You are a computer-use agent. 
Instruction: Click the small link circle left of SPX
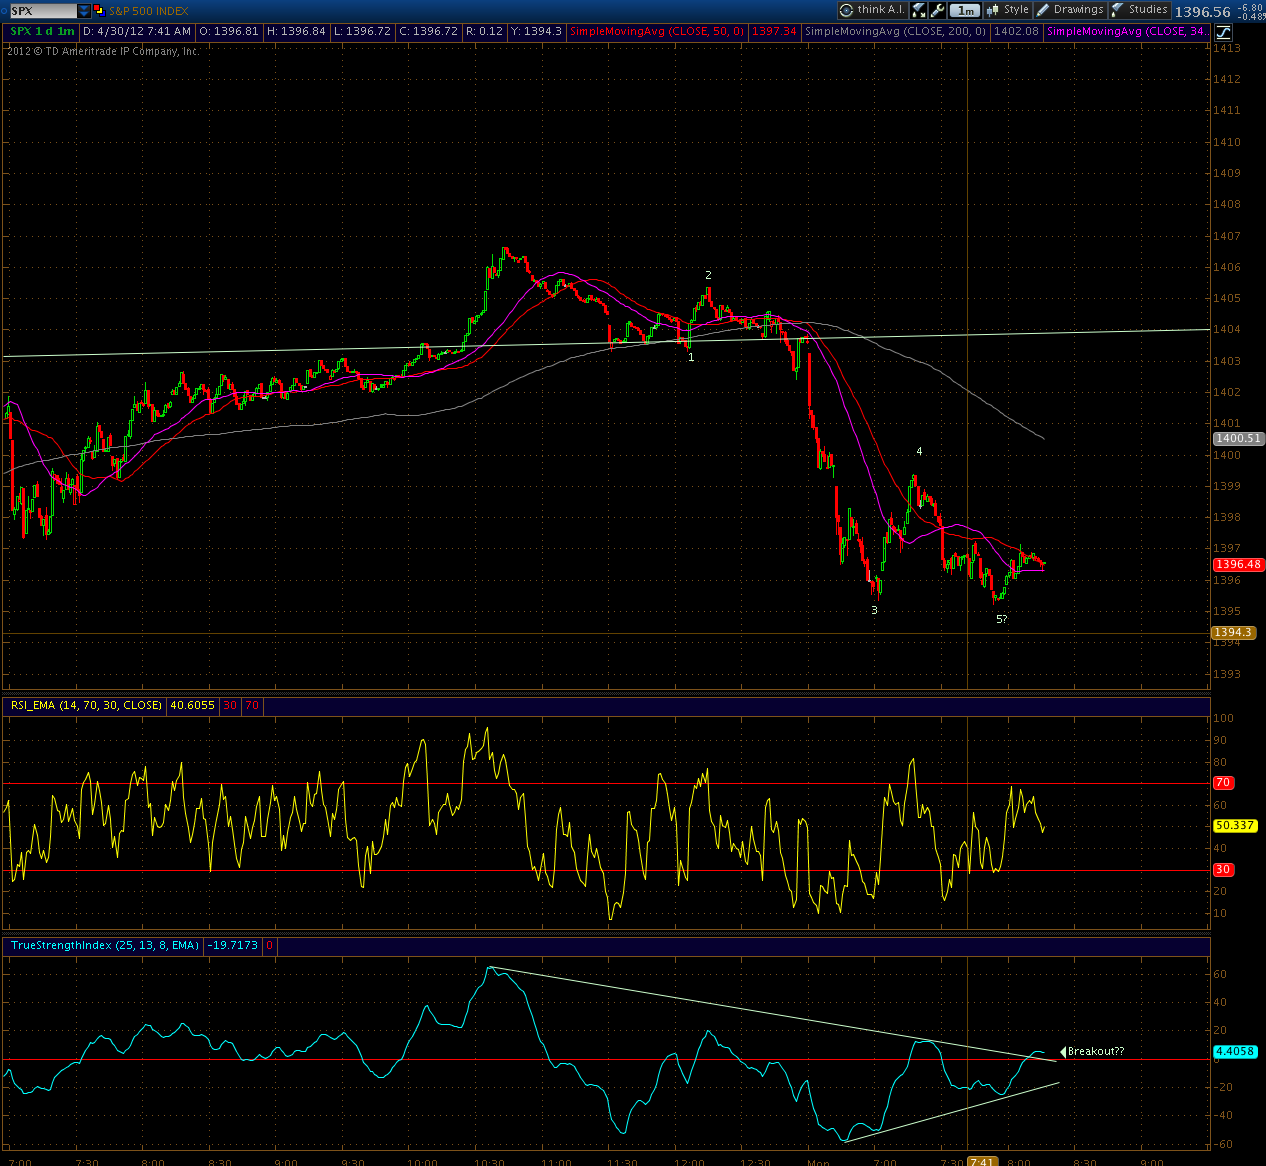pos(4,11)
